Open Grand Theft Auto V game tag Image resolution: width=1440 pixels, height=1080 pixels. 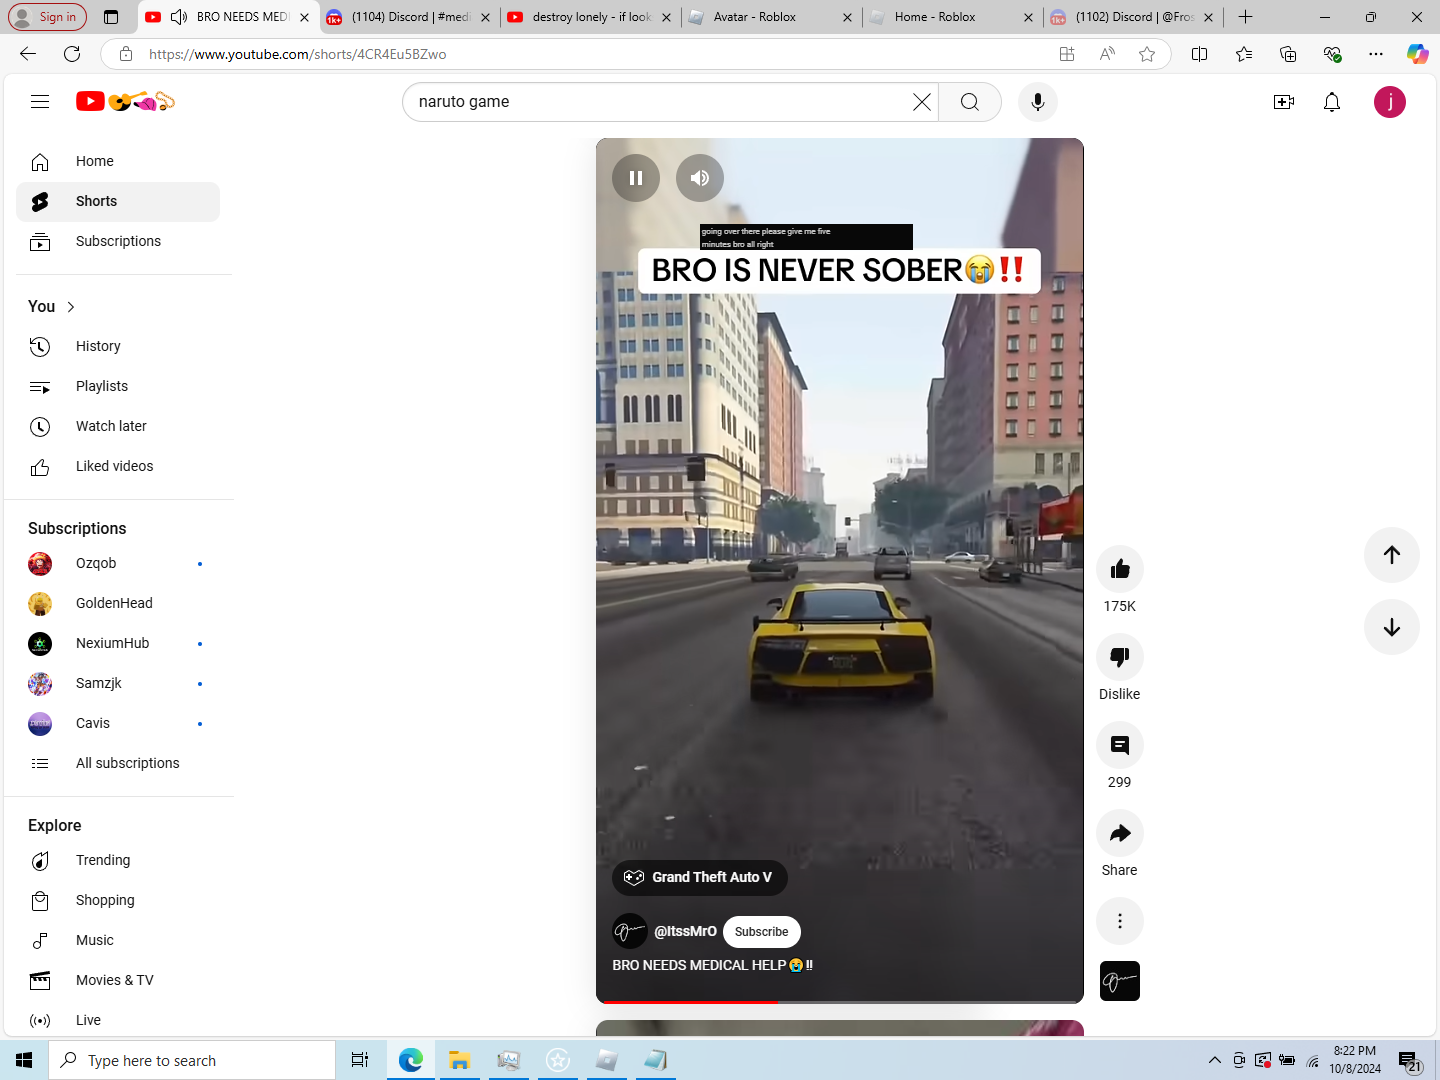[x=699, y=877]
